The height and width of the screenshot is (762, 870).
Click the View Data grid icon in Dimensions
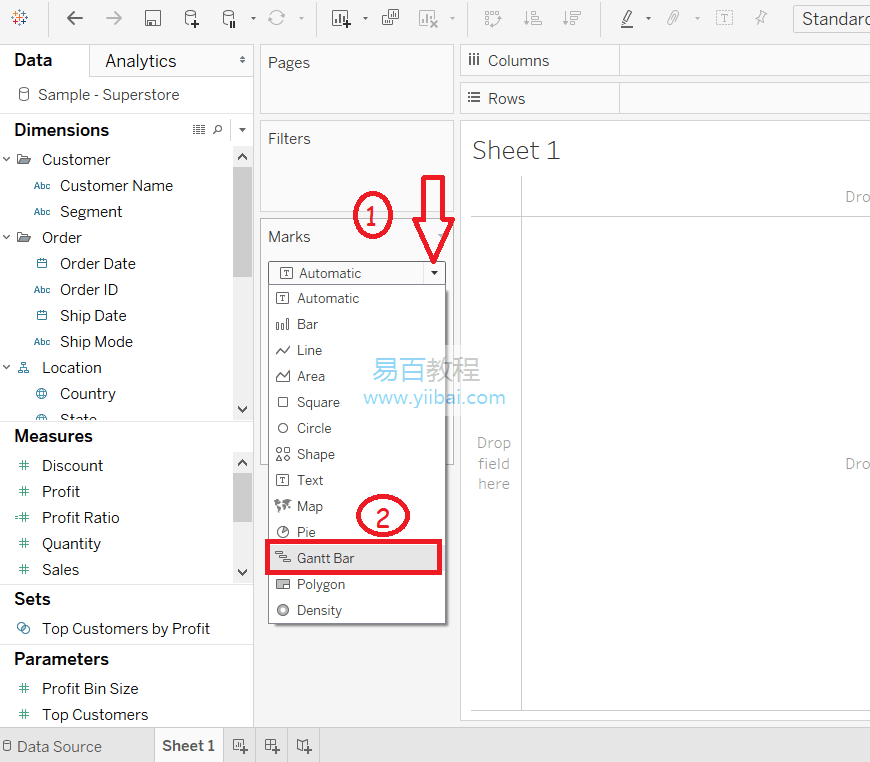199,129
